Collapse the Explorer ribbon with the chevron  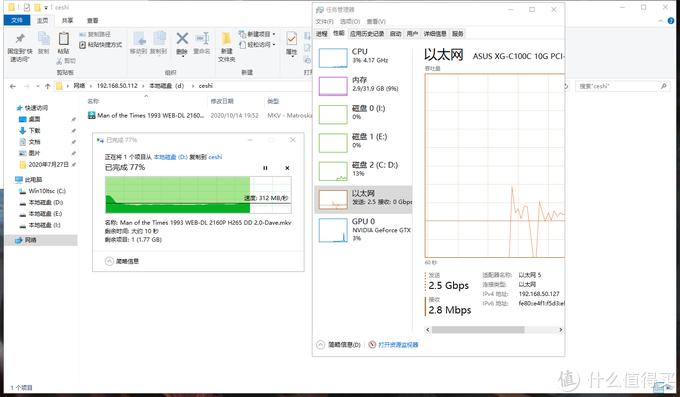(660, 20)
